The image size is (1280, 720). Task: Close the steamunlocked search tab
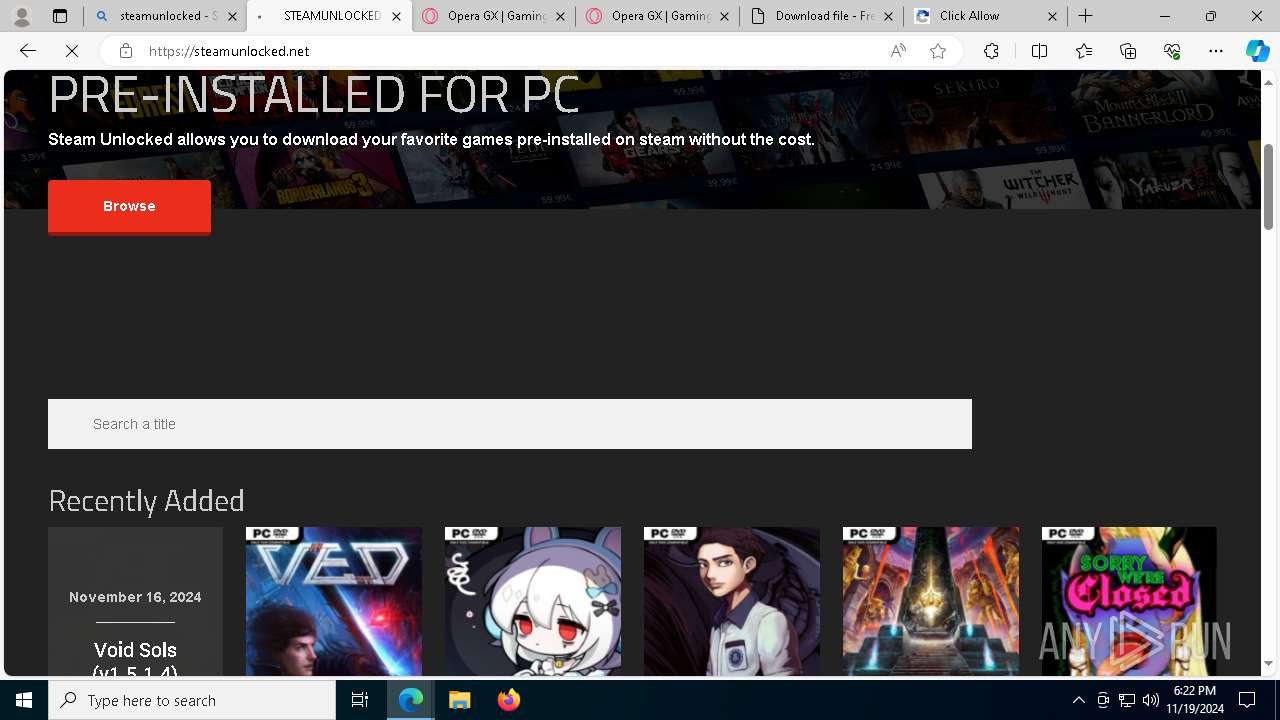[232, 16]
